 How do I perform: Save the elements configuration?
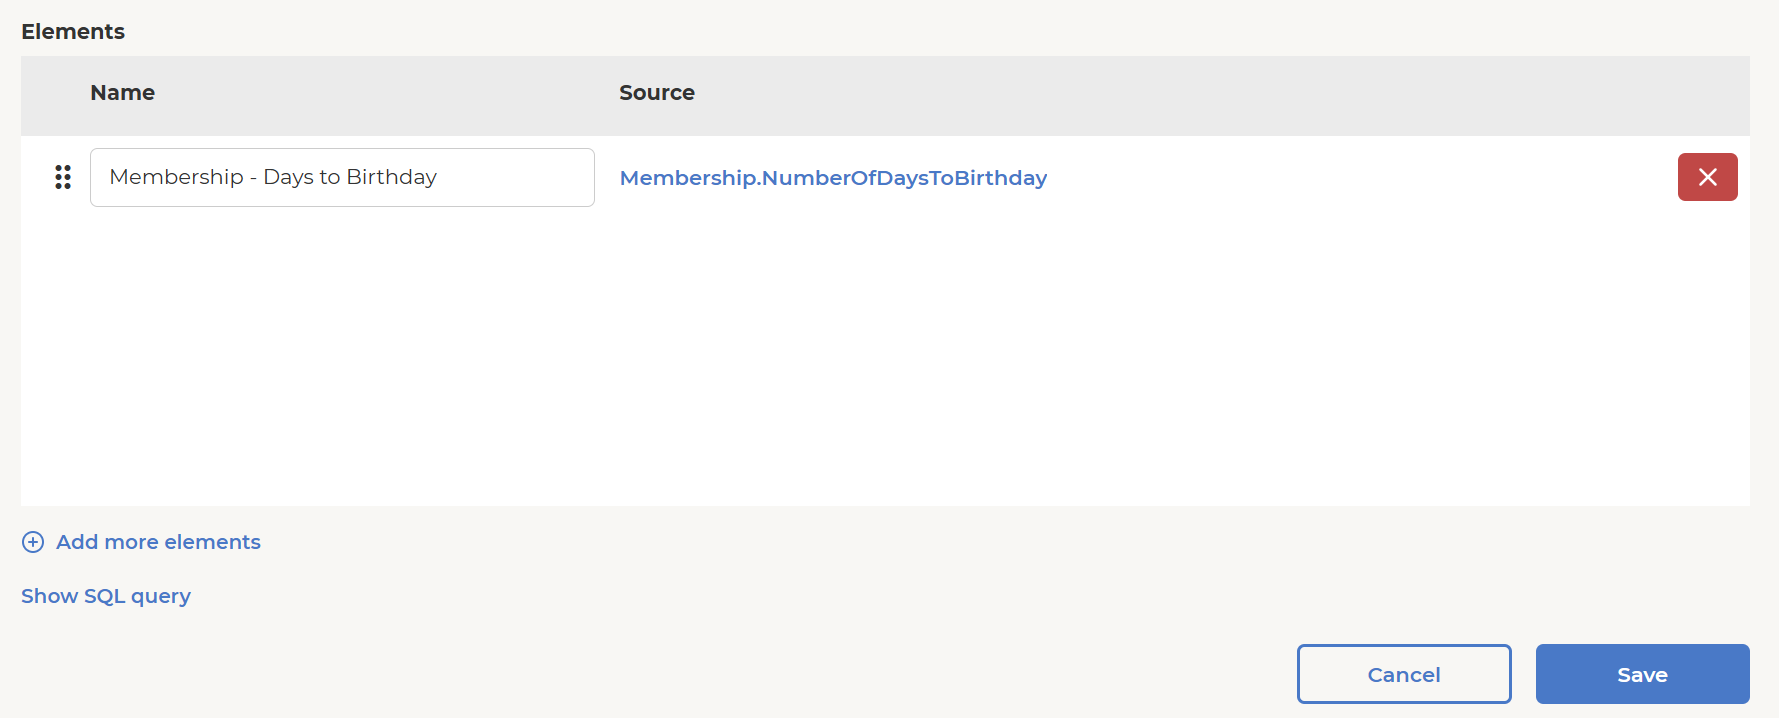click(1642, 674)
